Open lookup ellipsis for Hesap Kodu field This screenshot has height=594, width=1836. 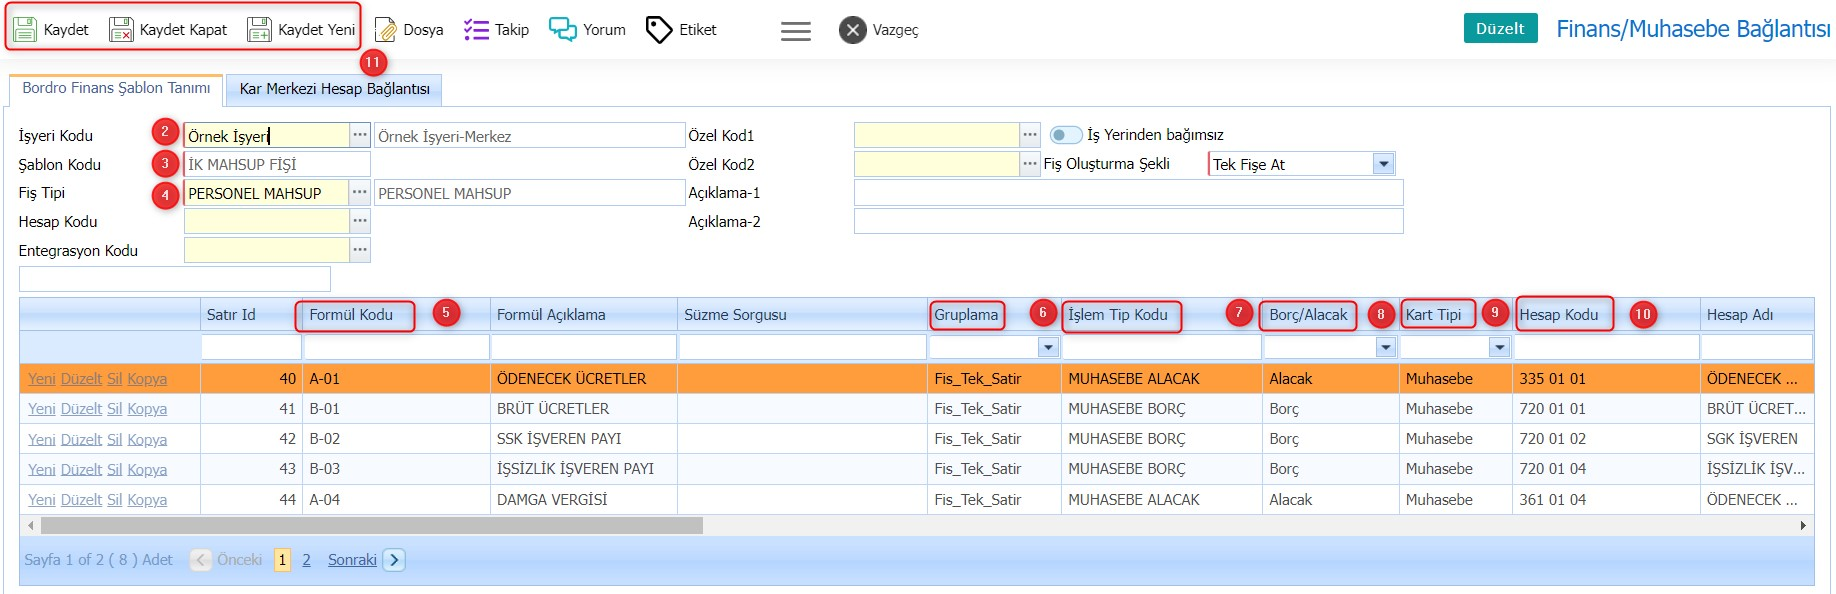(360, 221)
